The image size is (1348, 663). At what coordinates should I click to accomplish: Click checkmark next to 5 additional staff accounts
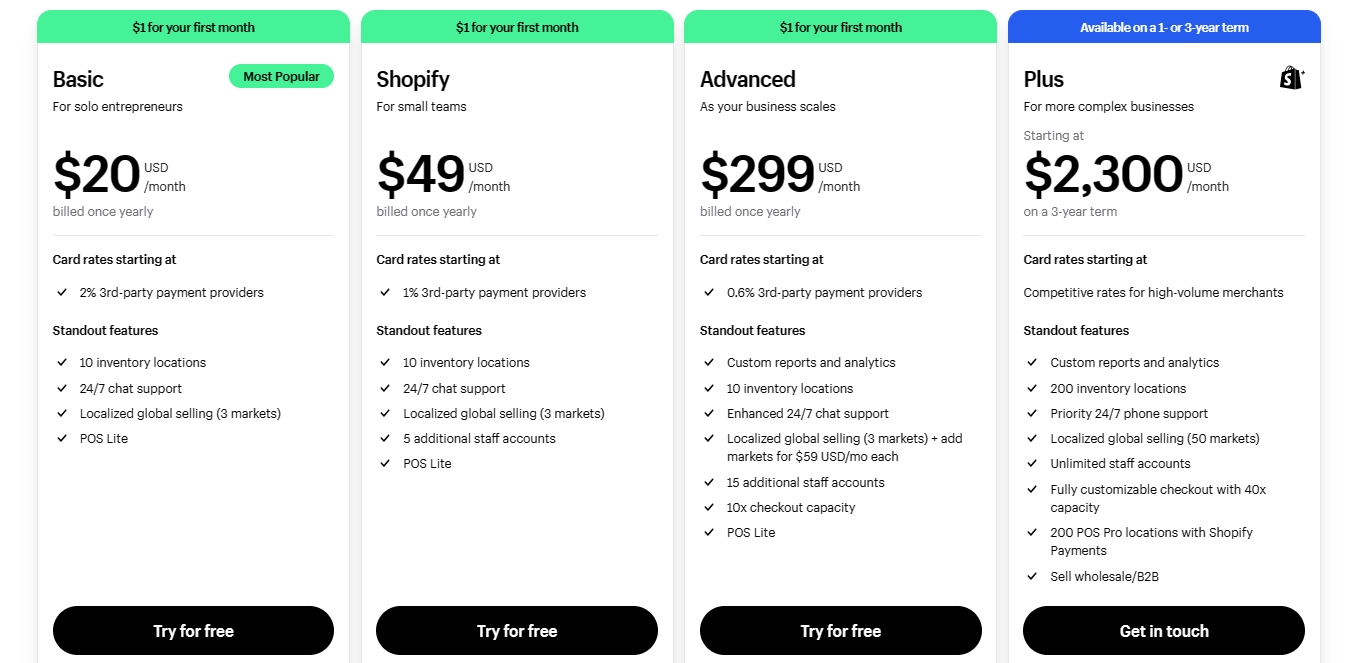click(x=386, y=439)
